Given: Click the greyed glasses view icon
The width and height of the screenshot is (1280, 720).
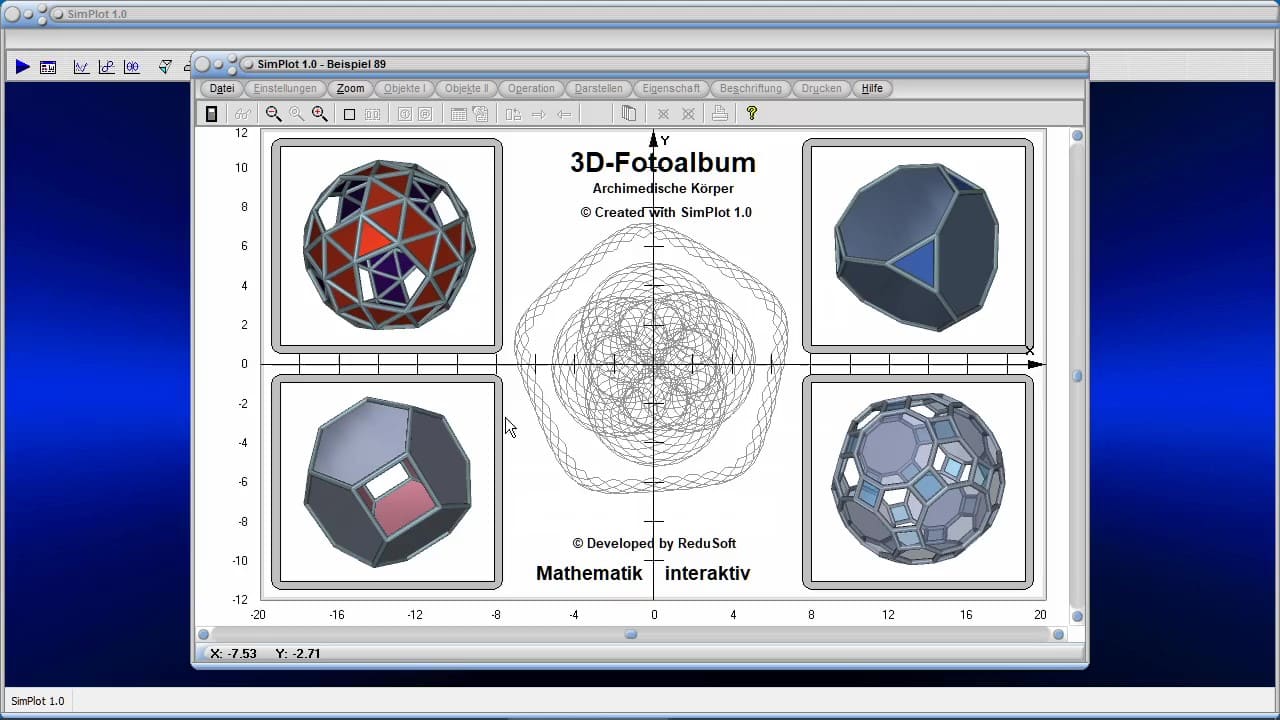Looking at the screenshot, I should [x=242, y=114].
